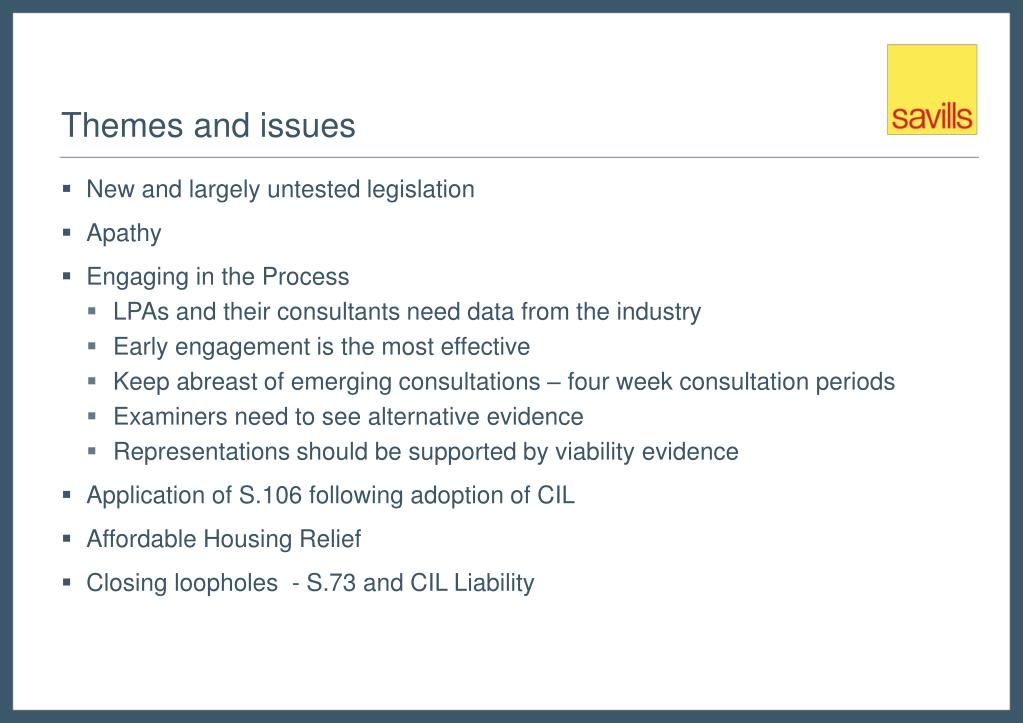1023x723 pixels.
Task: Click 'New and largely untested legislation' bullet
Action: pos(281,190)
